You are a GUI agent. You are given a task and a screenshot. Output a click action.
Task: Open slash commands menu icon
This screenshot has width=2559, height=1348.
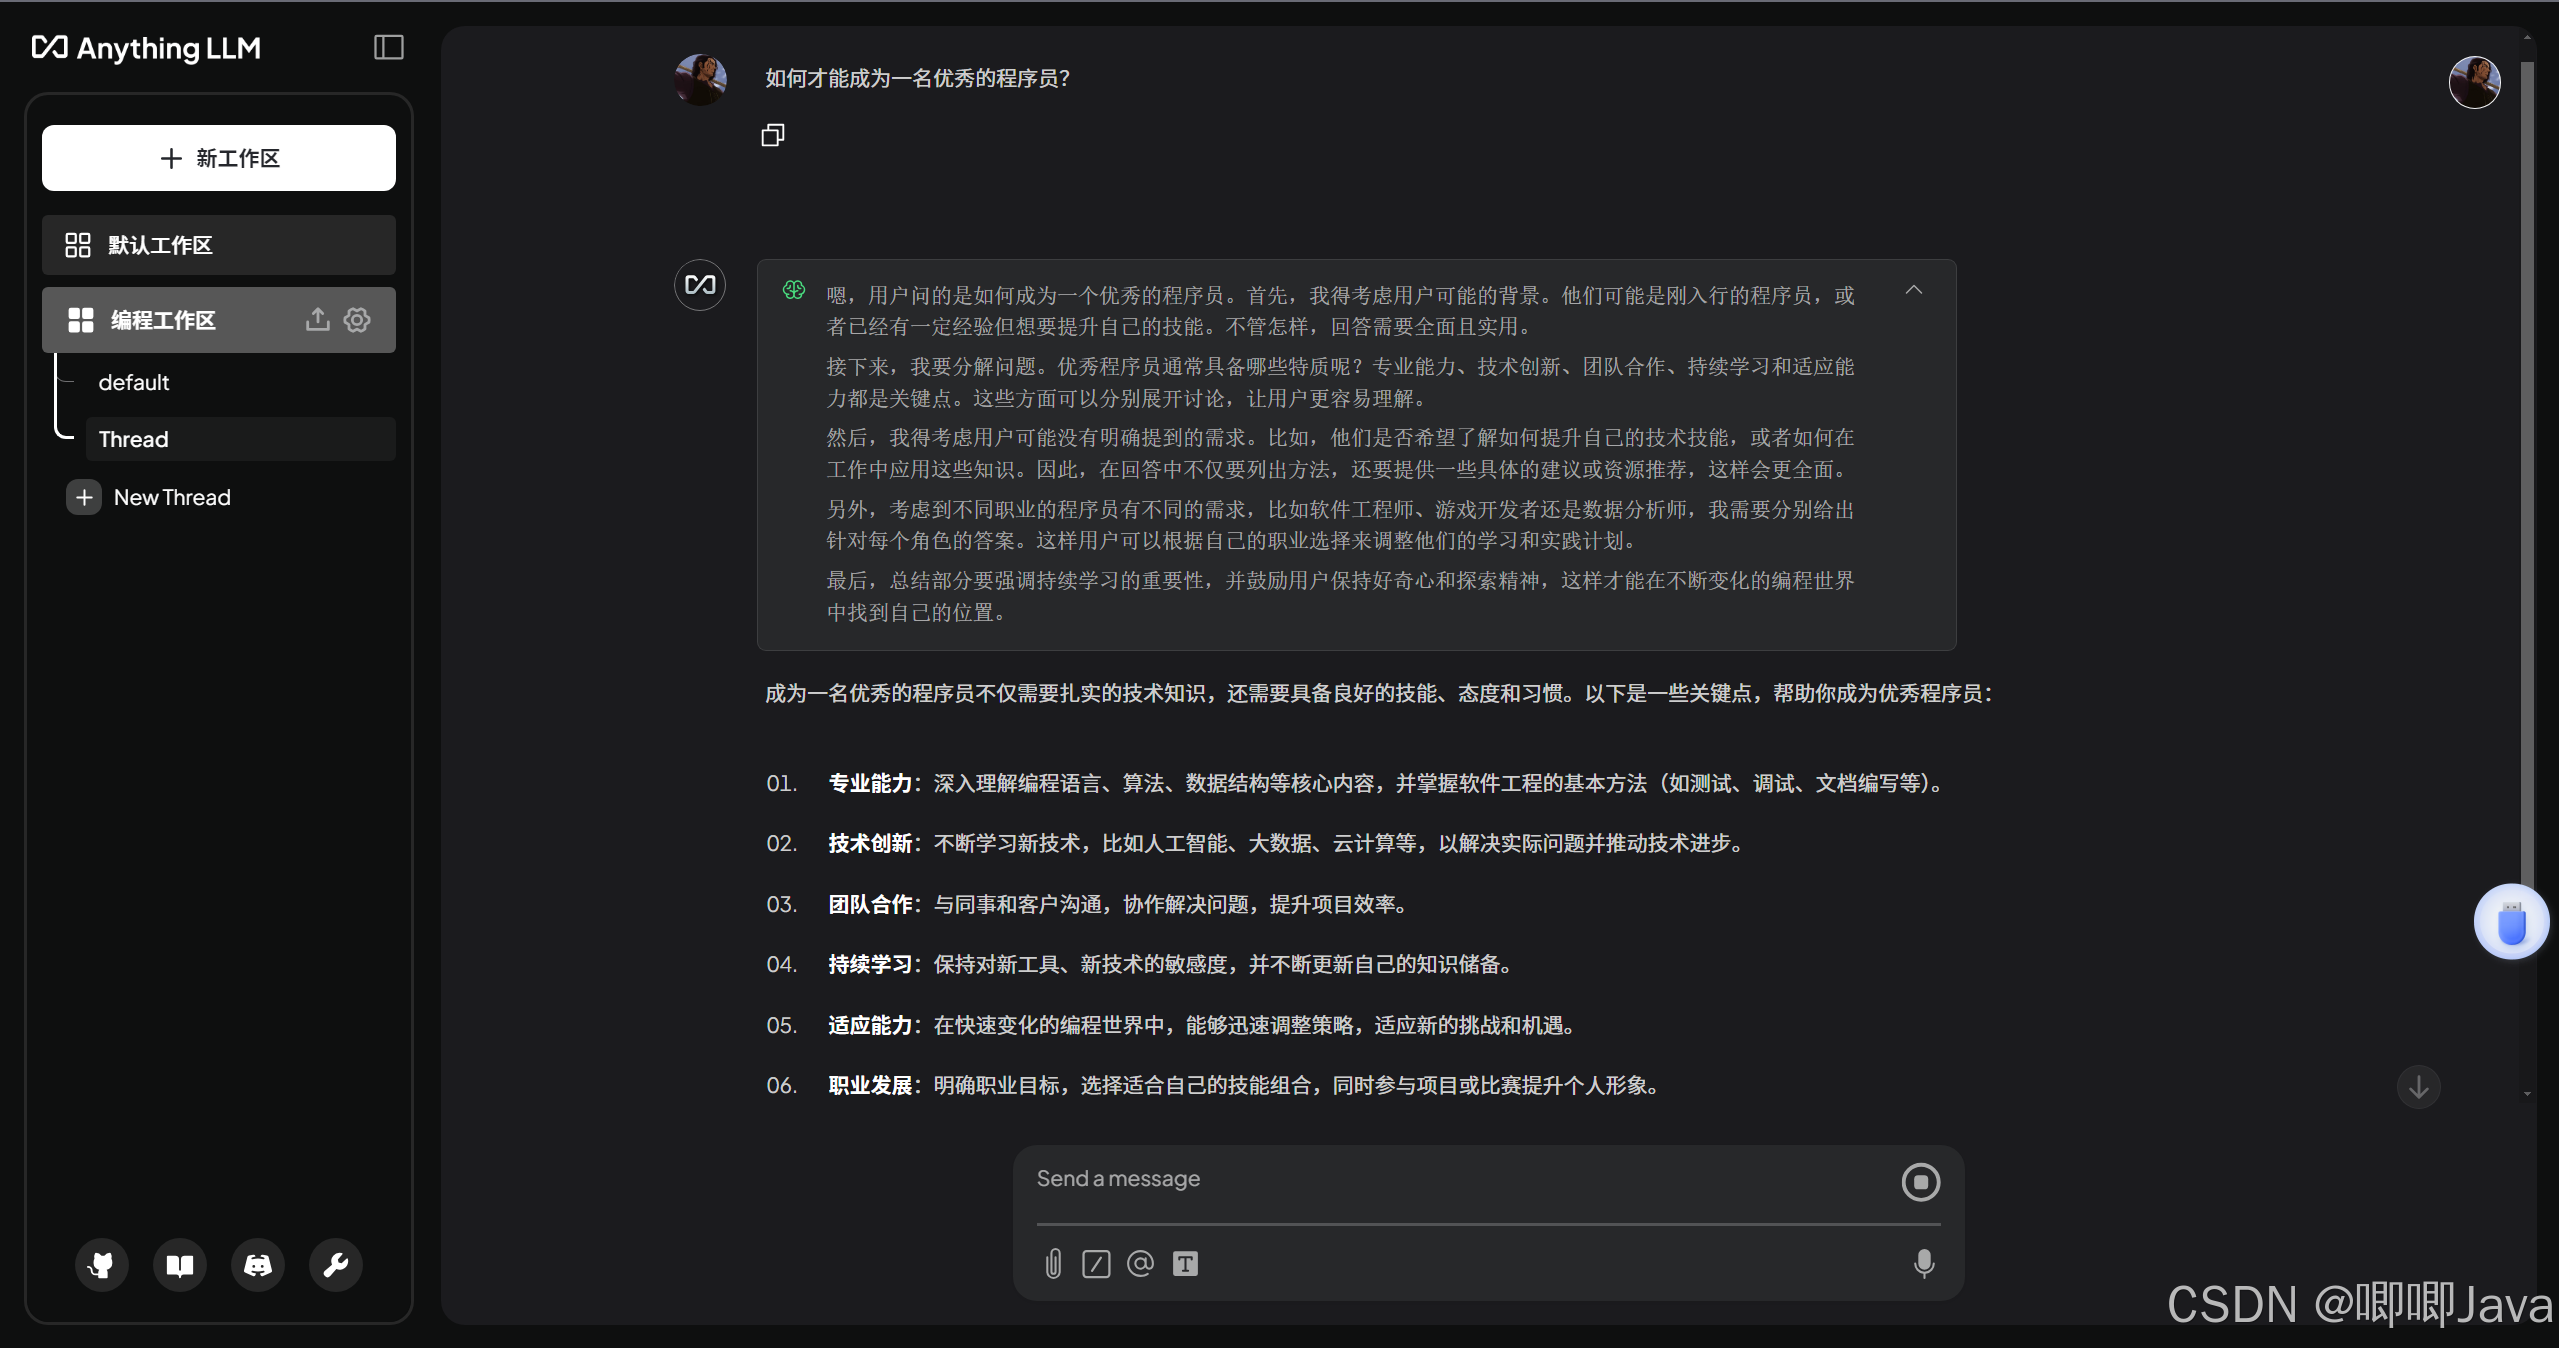1096,1264
